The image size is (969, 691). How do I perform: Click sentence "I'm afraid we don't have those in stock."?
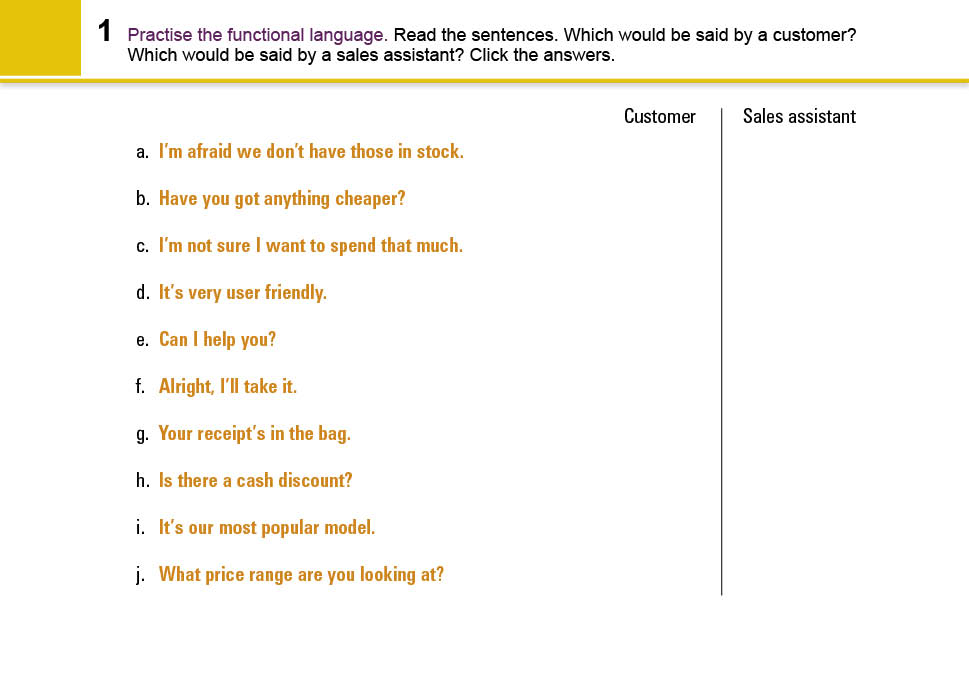pos(311,152)
